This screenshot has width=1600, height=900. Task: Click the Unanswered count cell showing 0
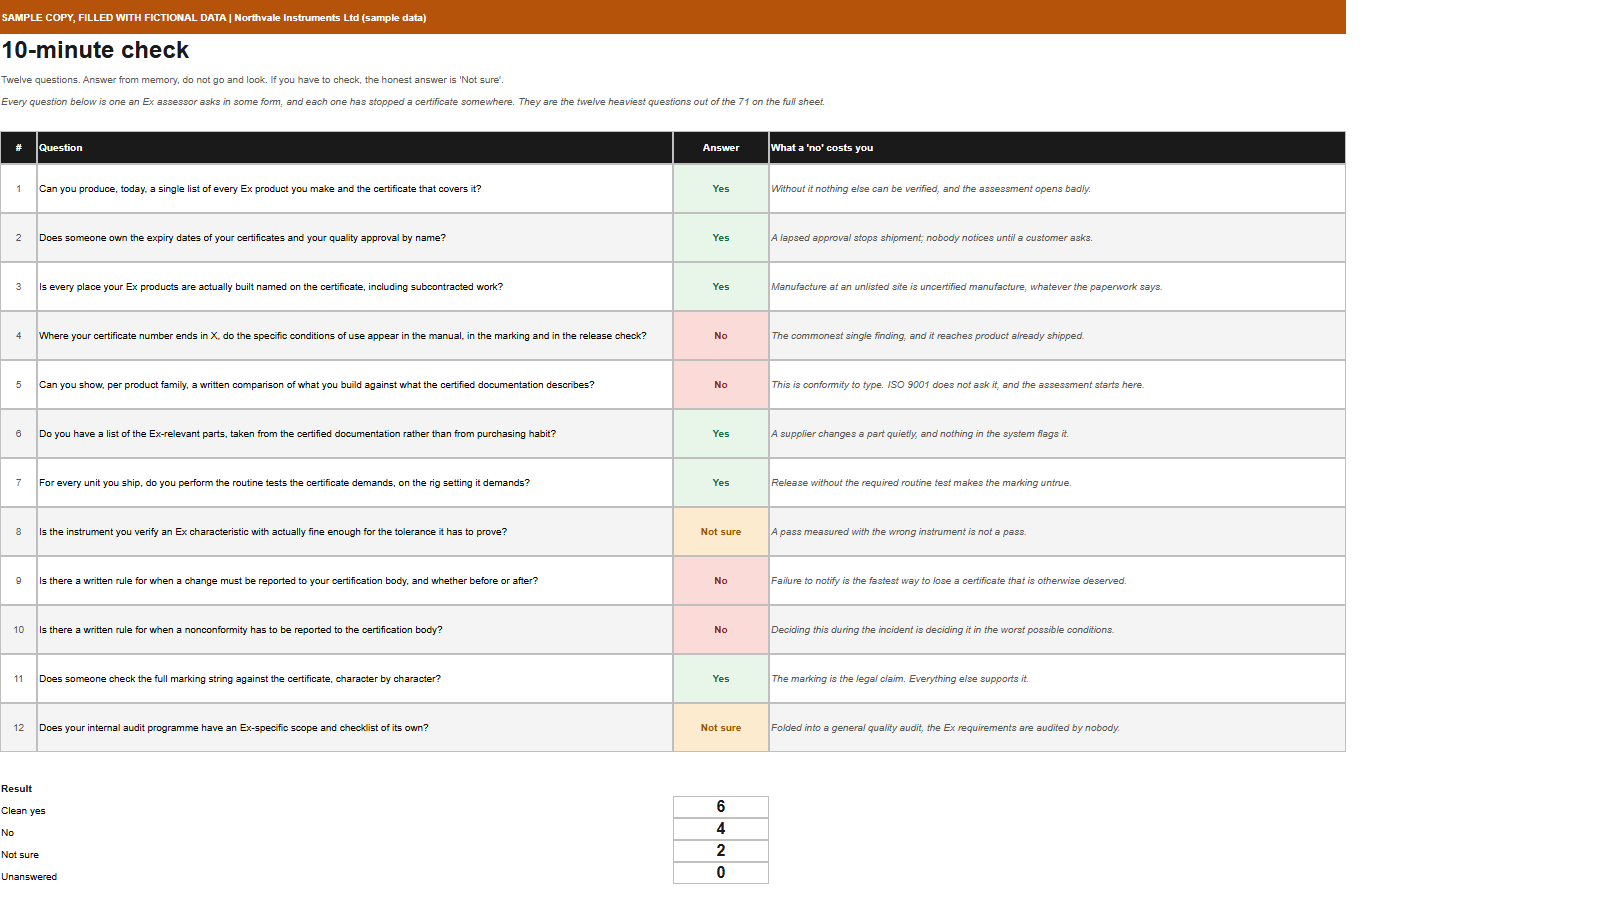pyautogui.click(x=721, y=873)
